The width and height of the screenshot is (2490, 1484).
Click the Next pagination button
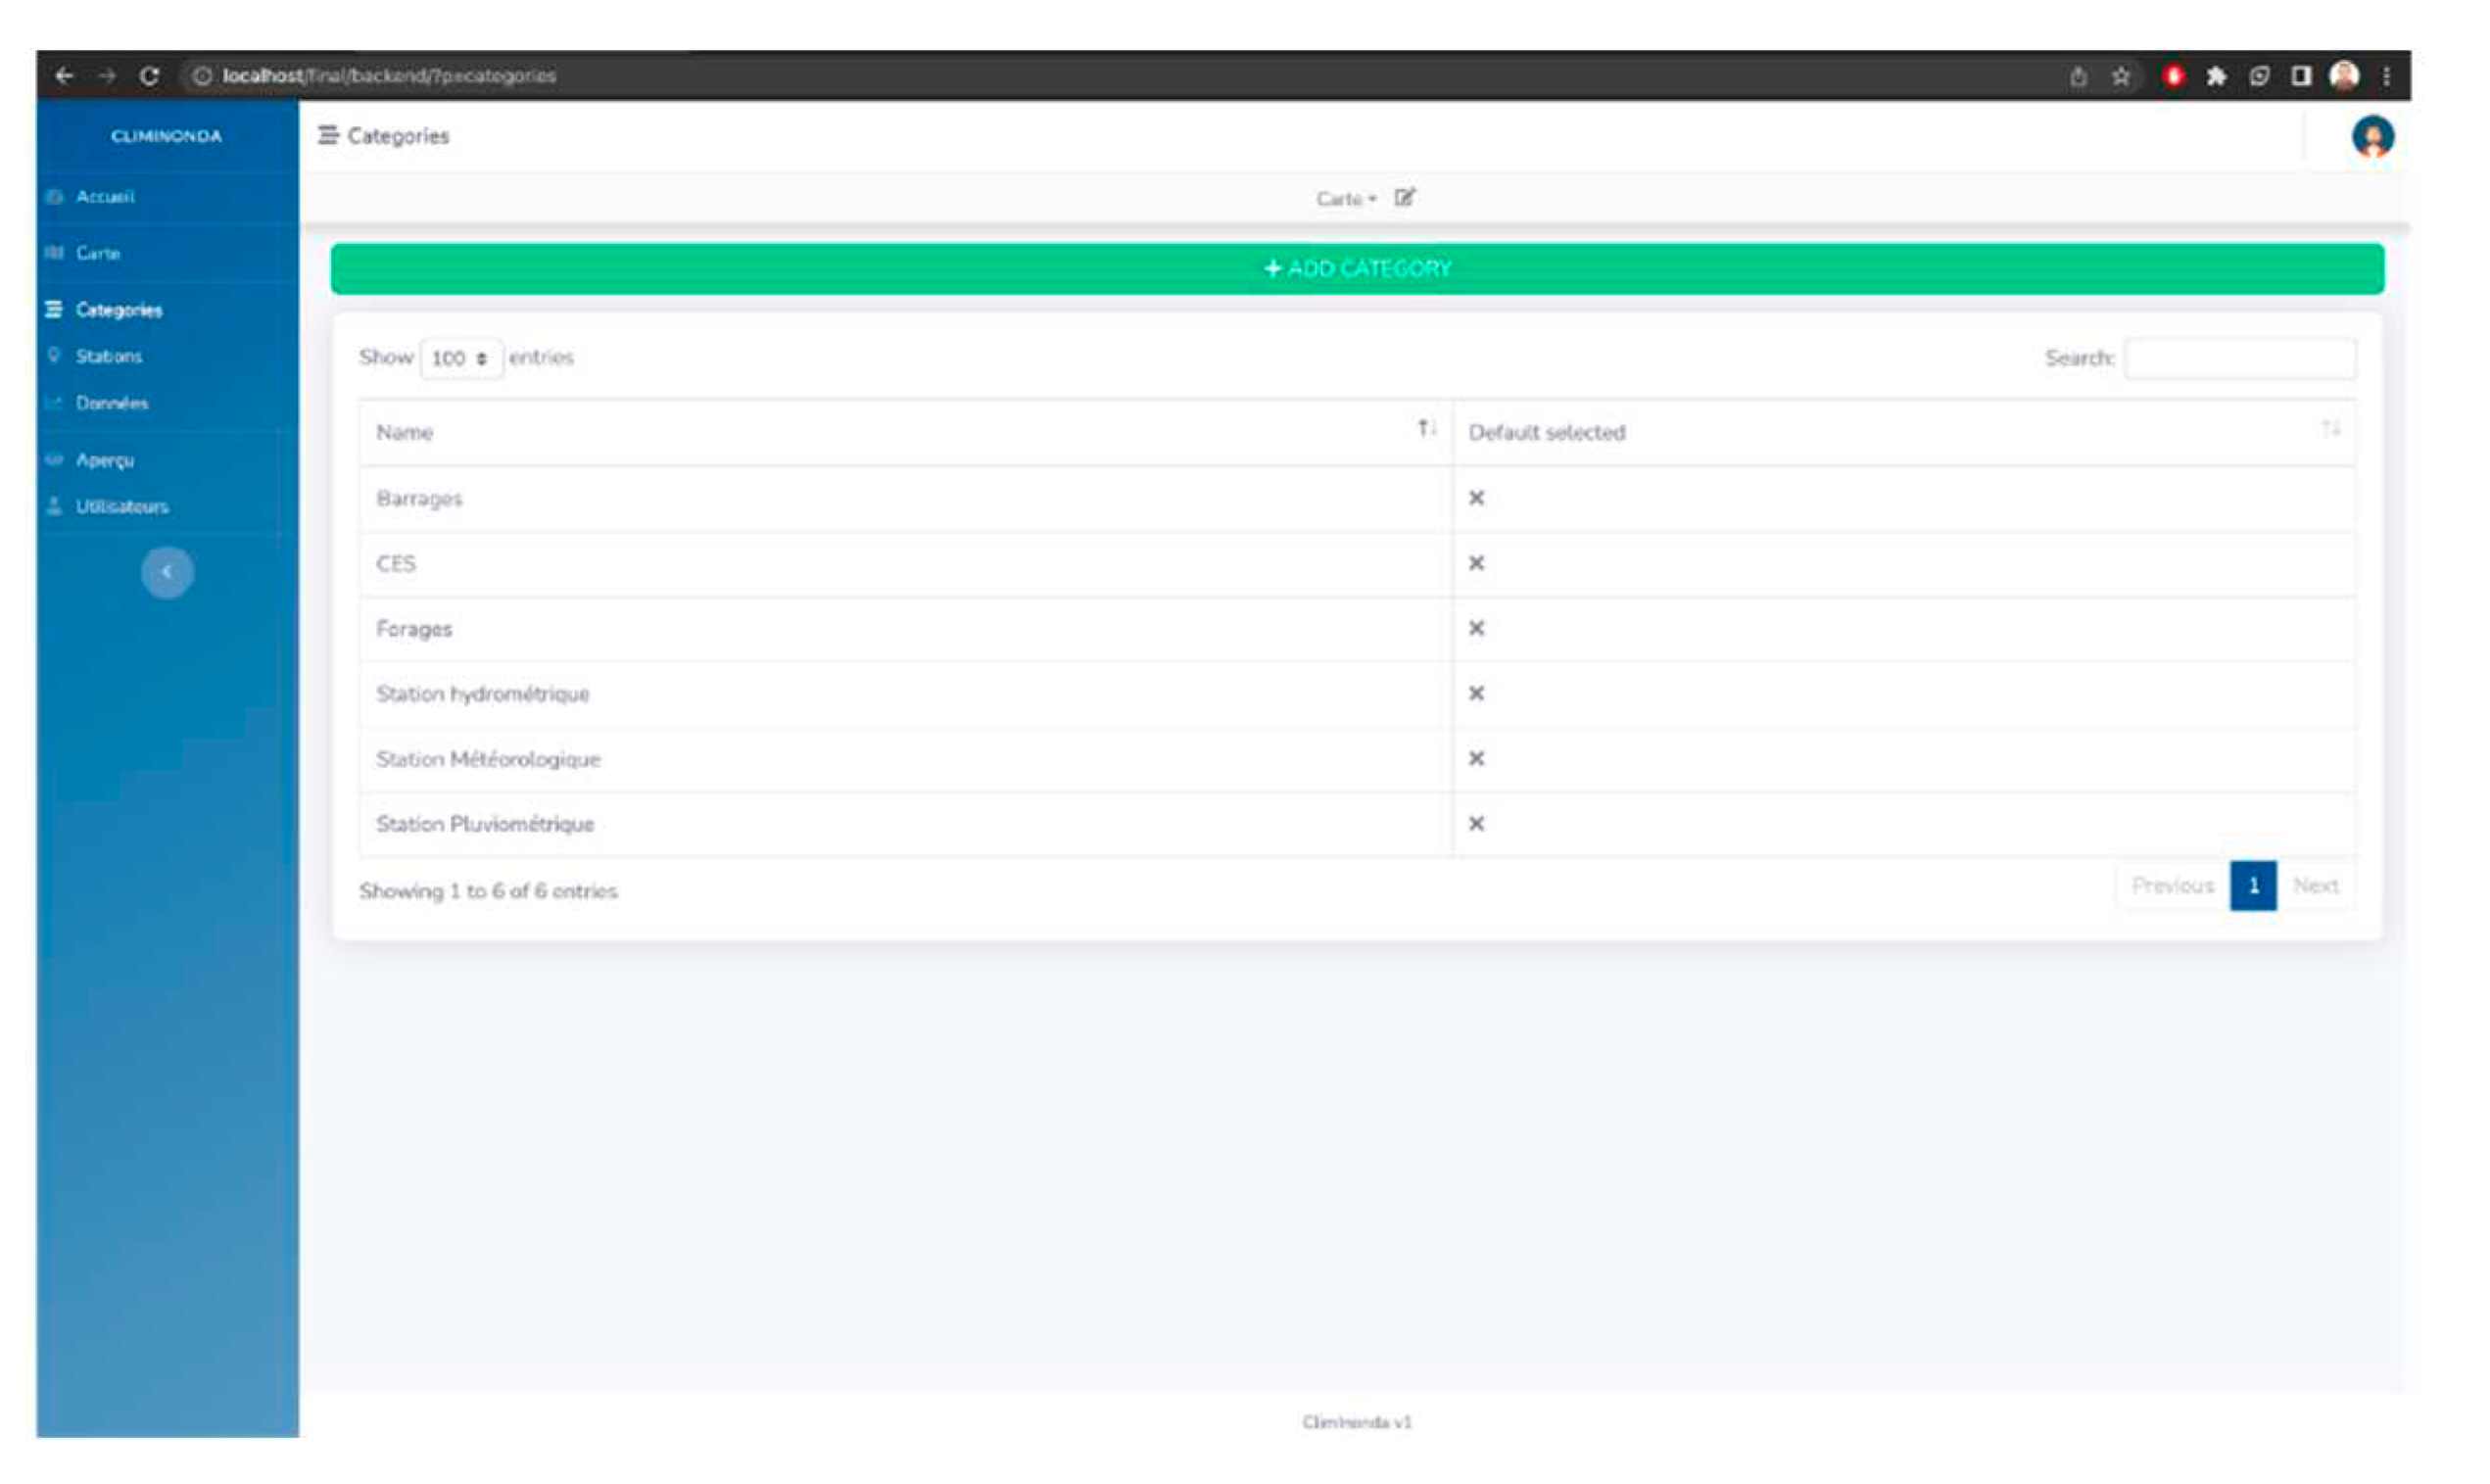[2315, 886]
